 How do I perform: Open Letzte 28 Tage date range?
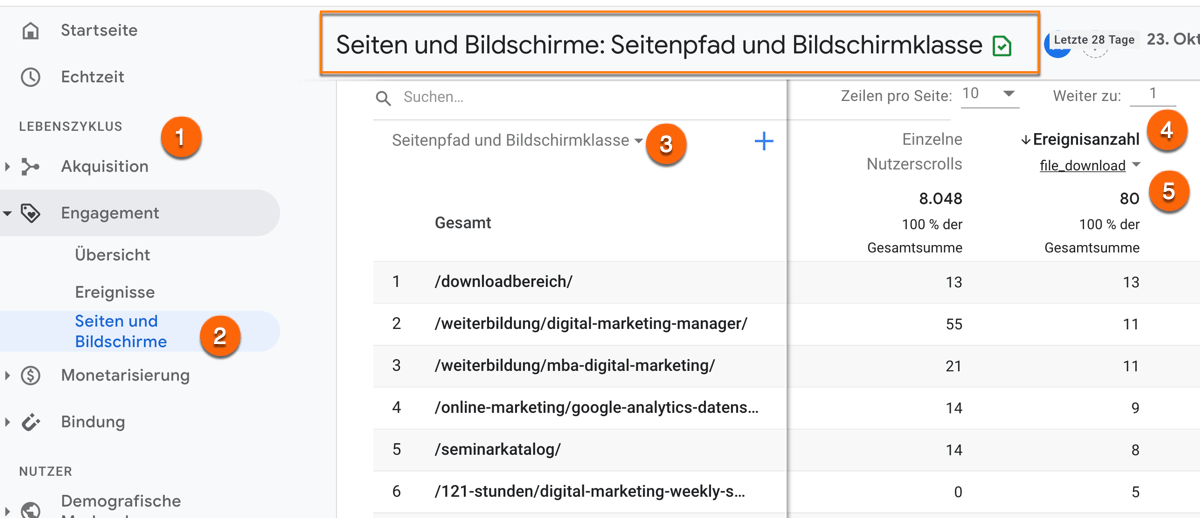(1094, 40)
